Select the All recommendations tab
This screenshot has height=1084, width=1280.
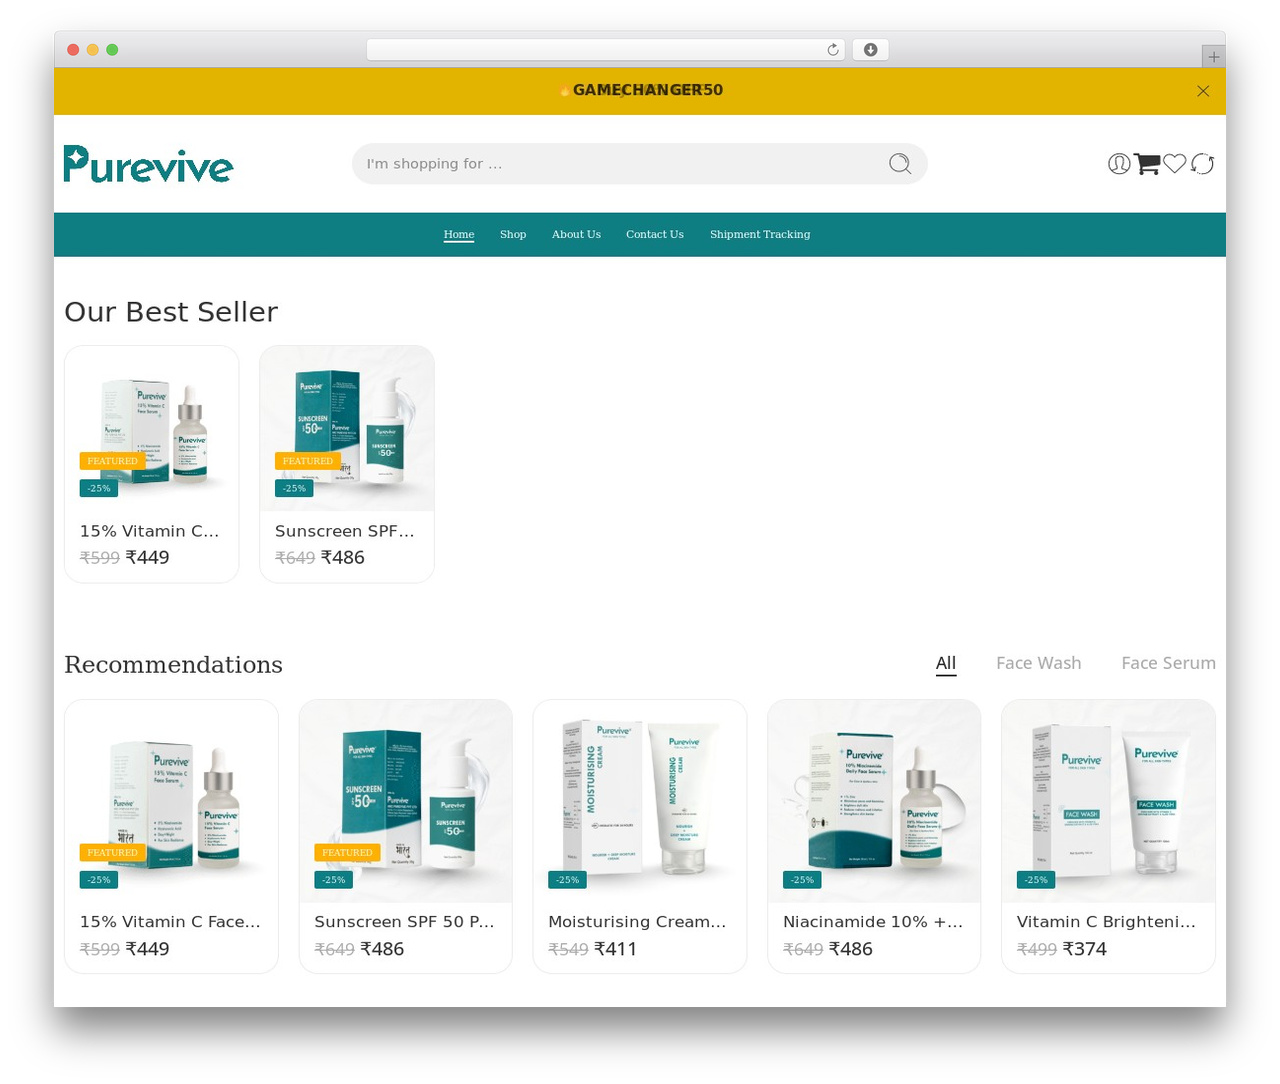946,663
